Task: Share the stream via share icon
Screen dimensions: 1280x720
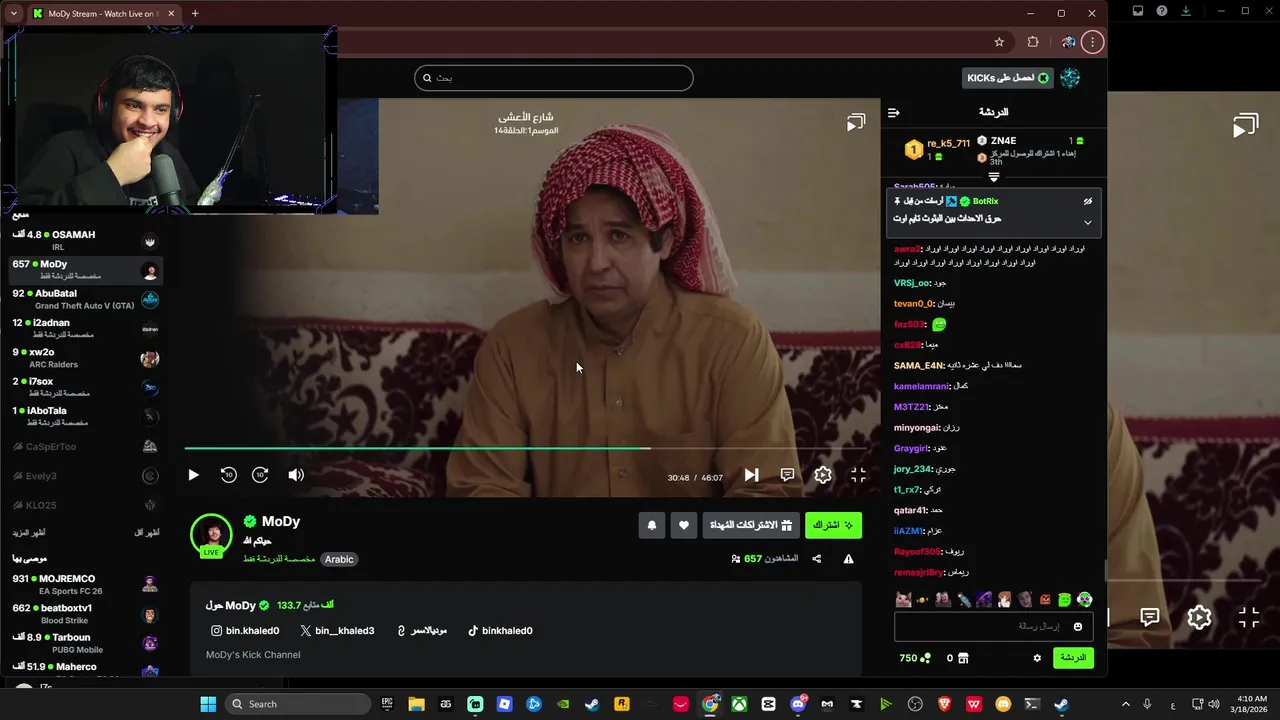Action: pos(816,559)
